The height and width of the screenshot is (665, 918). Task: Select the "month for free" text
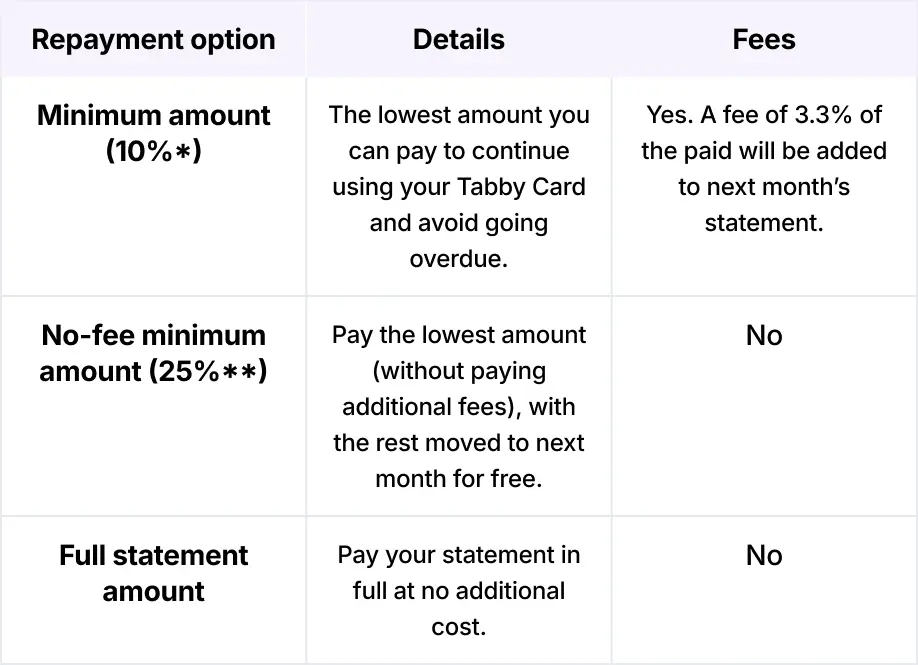[458, 479]
